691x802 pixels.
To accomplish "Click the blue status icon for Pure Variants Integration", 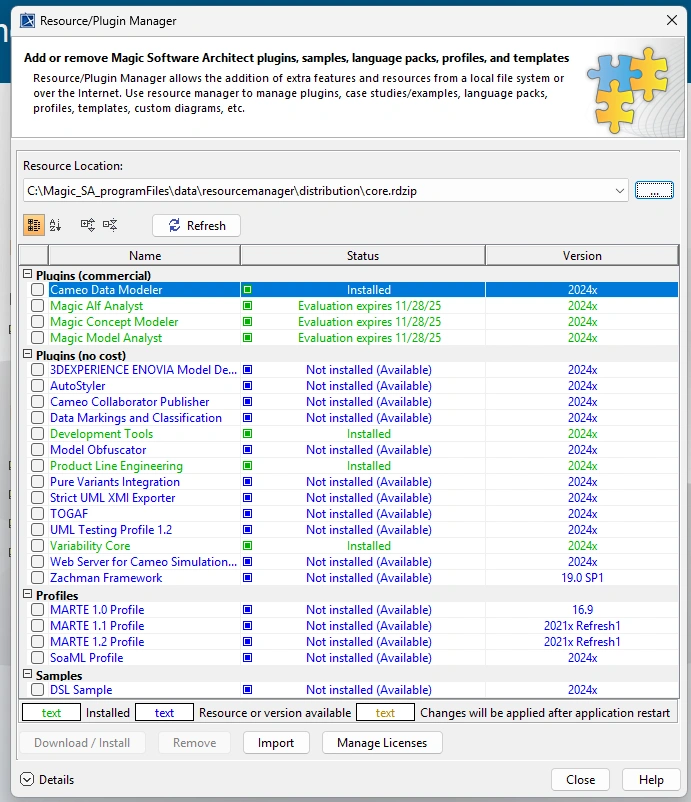I will pos(248,481).
